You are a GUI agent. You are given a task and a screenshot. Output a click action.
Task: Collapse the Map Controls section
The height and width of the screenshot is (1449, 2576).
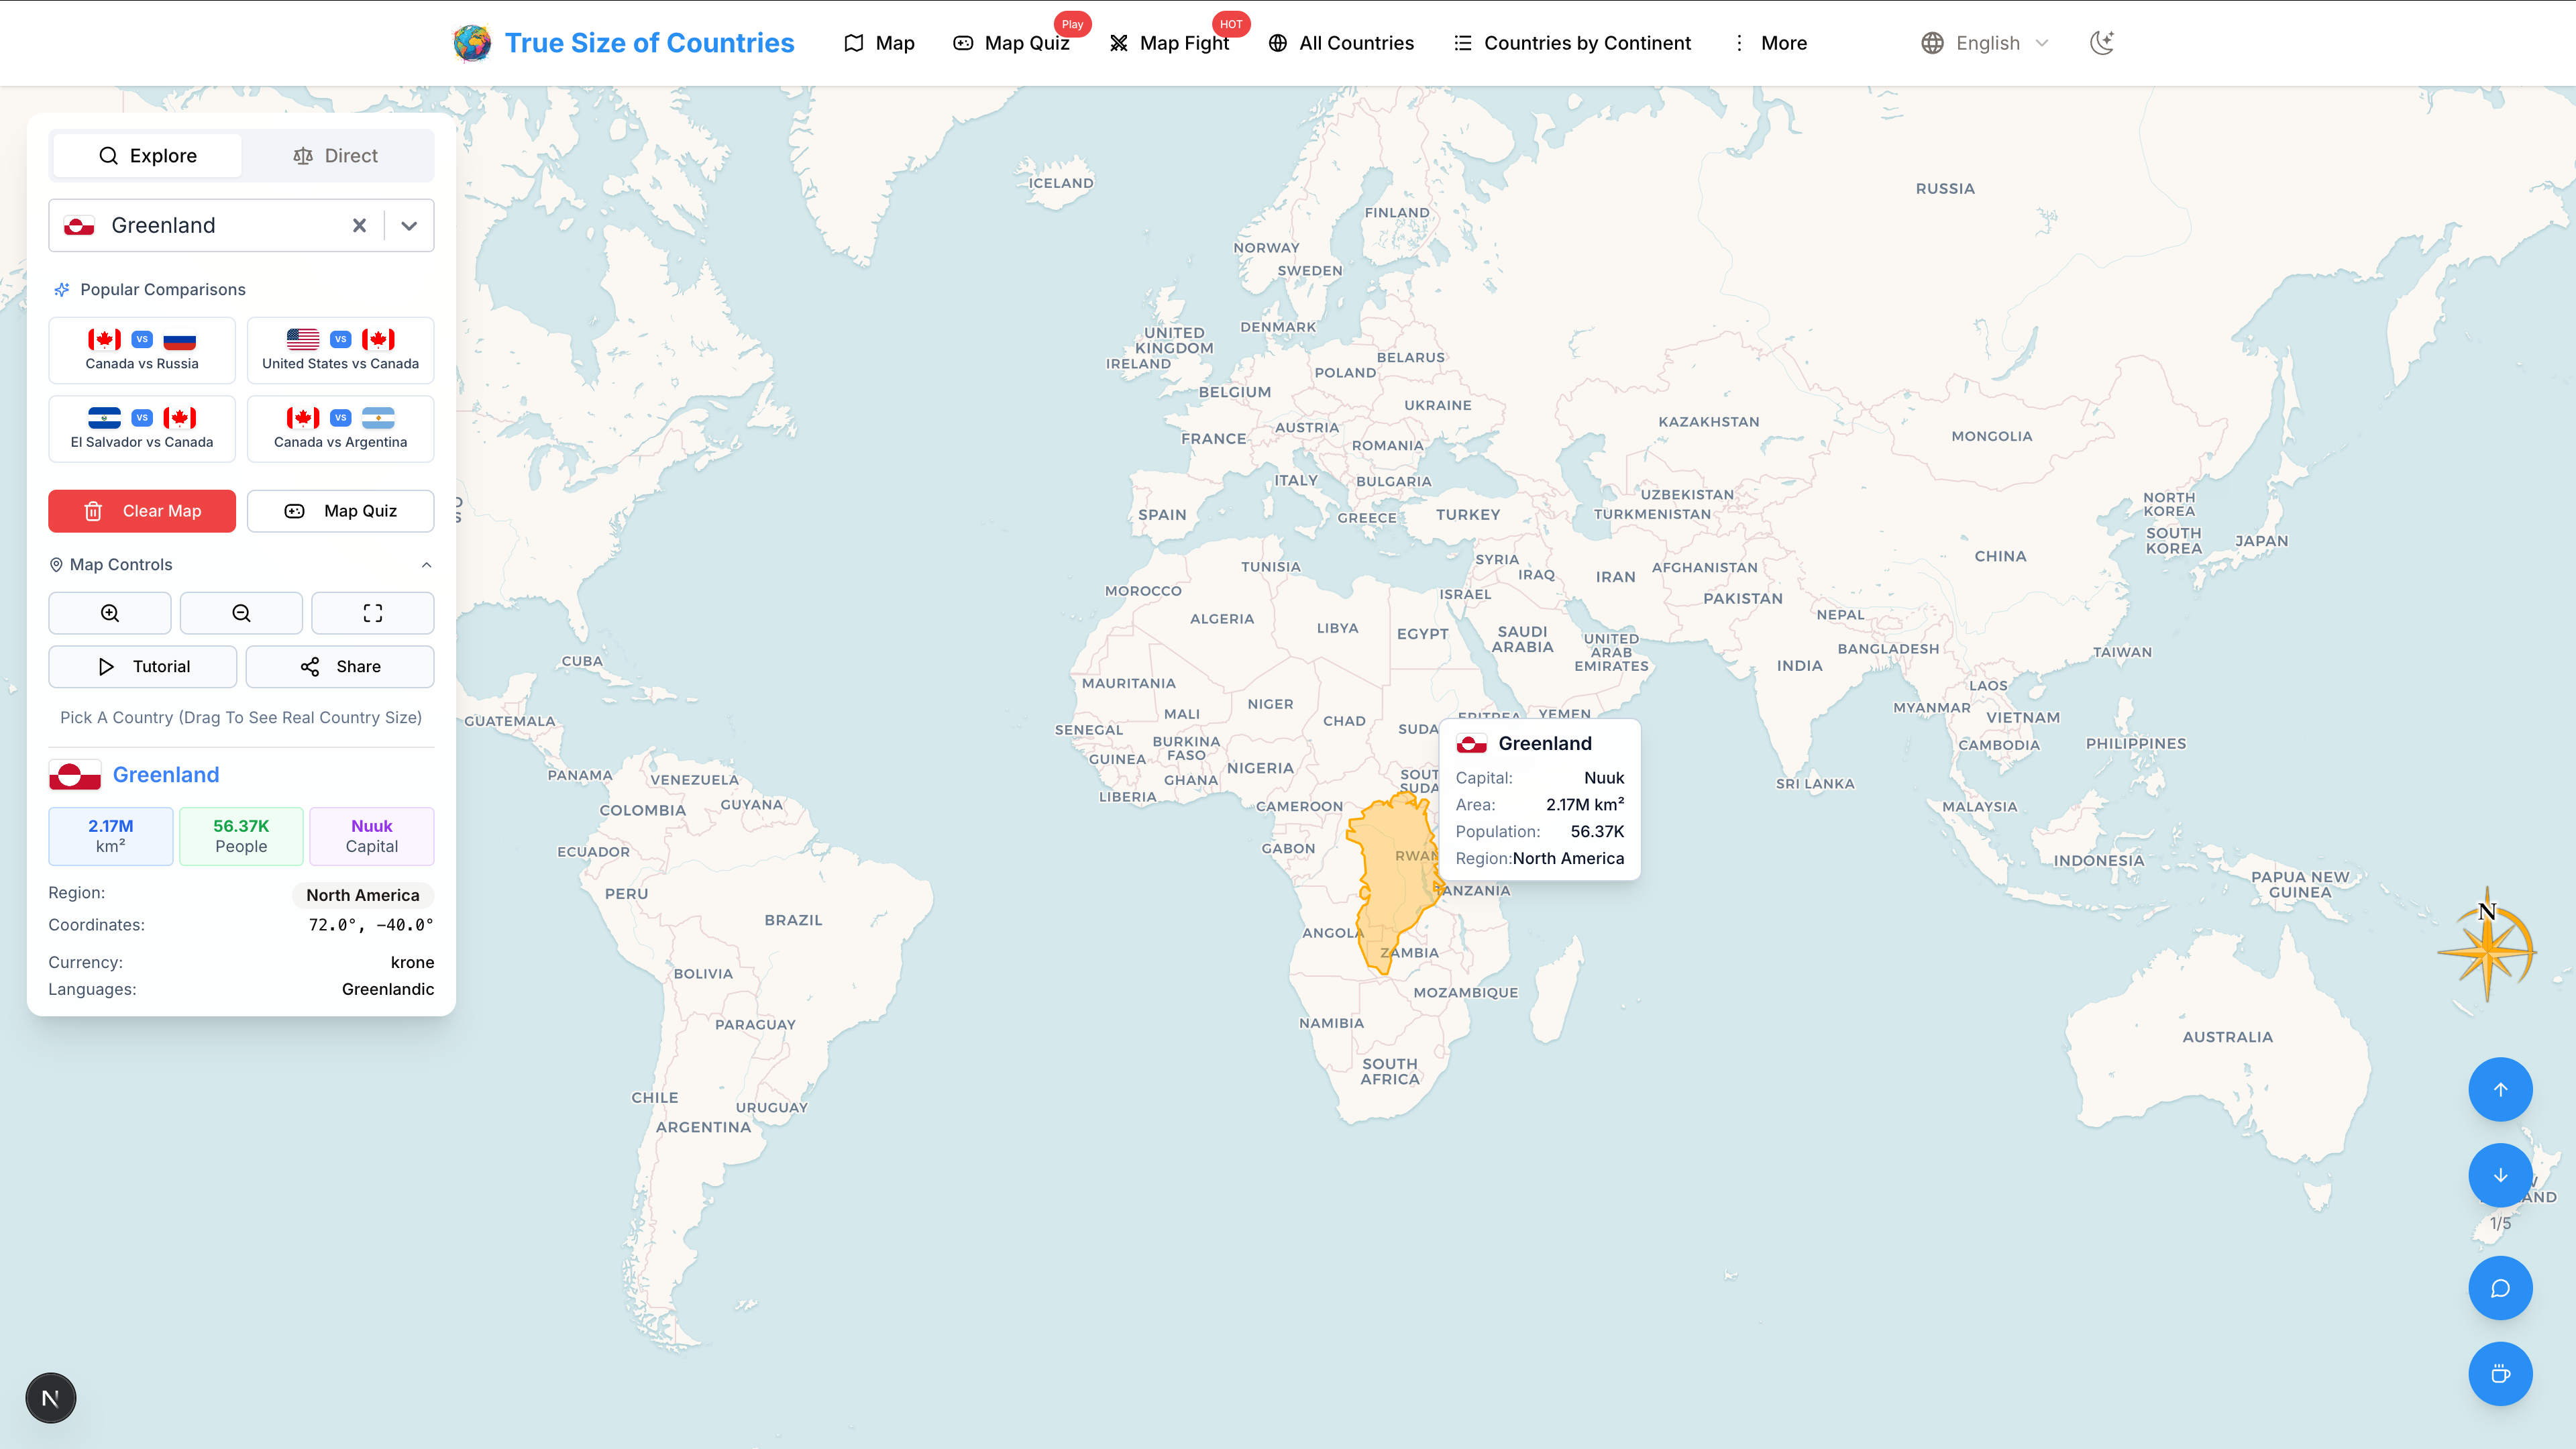pyautogui.click(x=427, y=565)
